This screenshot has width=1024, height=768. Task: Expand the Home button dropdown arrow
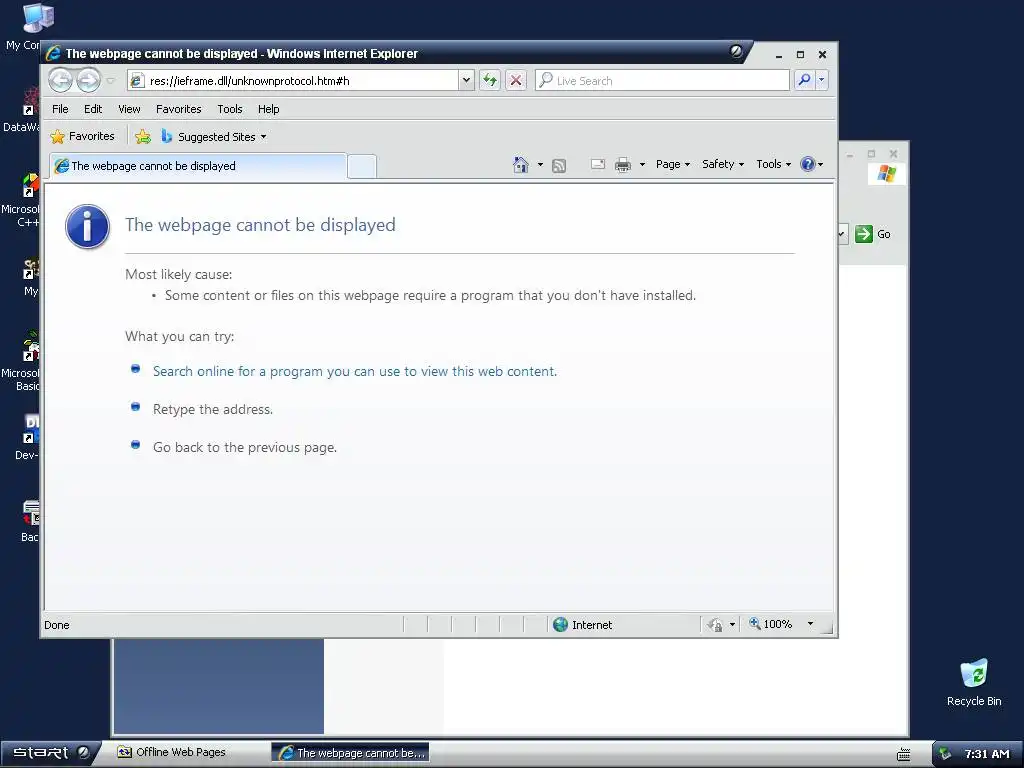click(540, 165)
